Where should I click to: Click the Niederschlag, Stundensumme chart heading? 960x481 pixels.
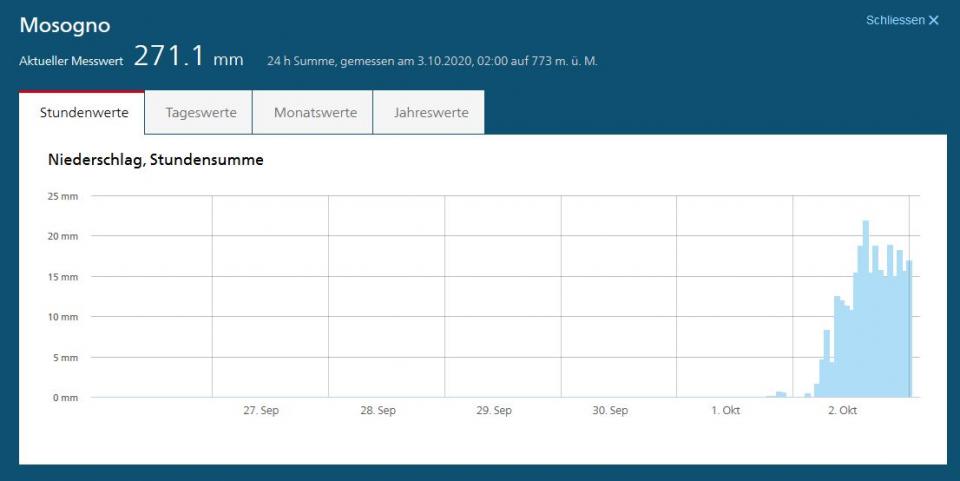click(156, 160)
